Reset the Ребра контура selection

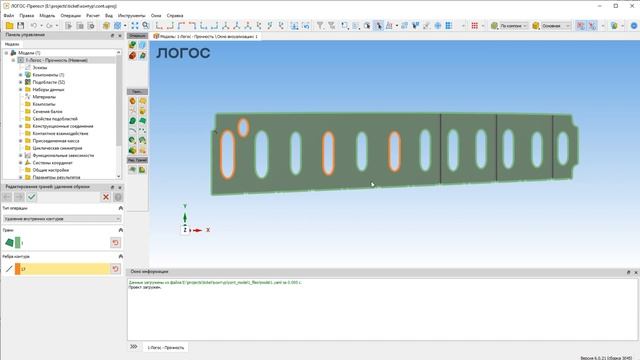coord(116,269)
